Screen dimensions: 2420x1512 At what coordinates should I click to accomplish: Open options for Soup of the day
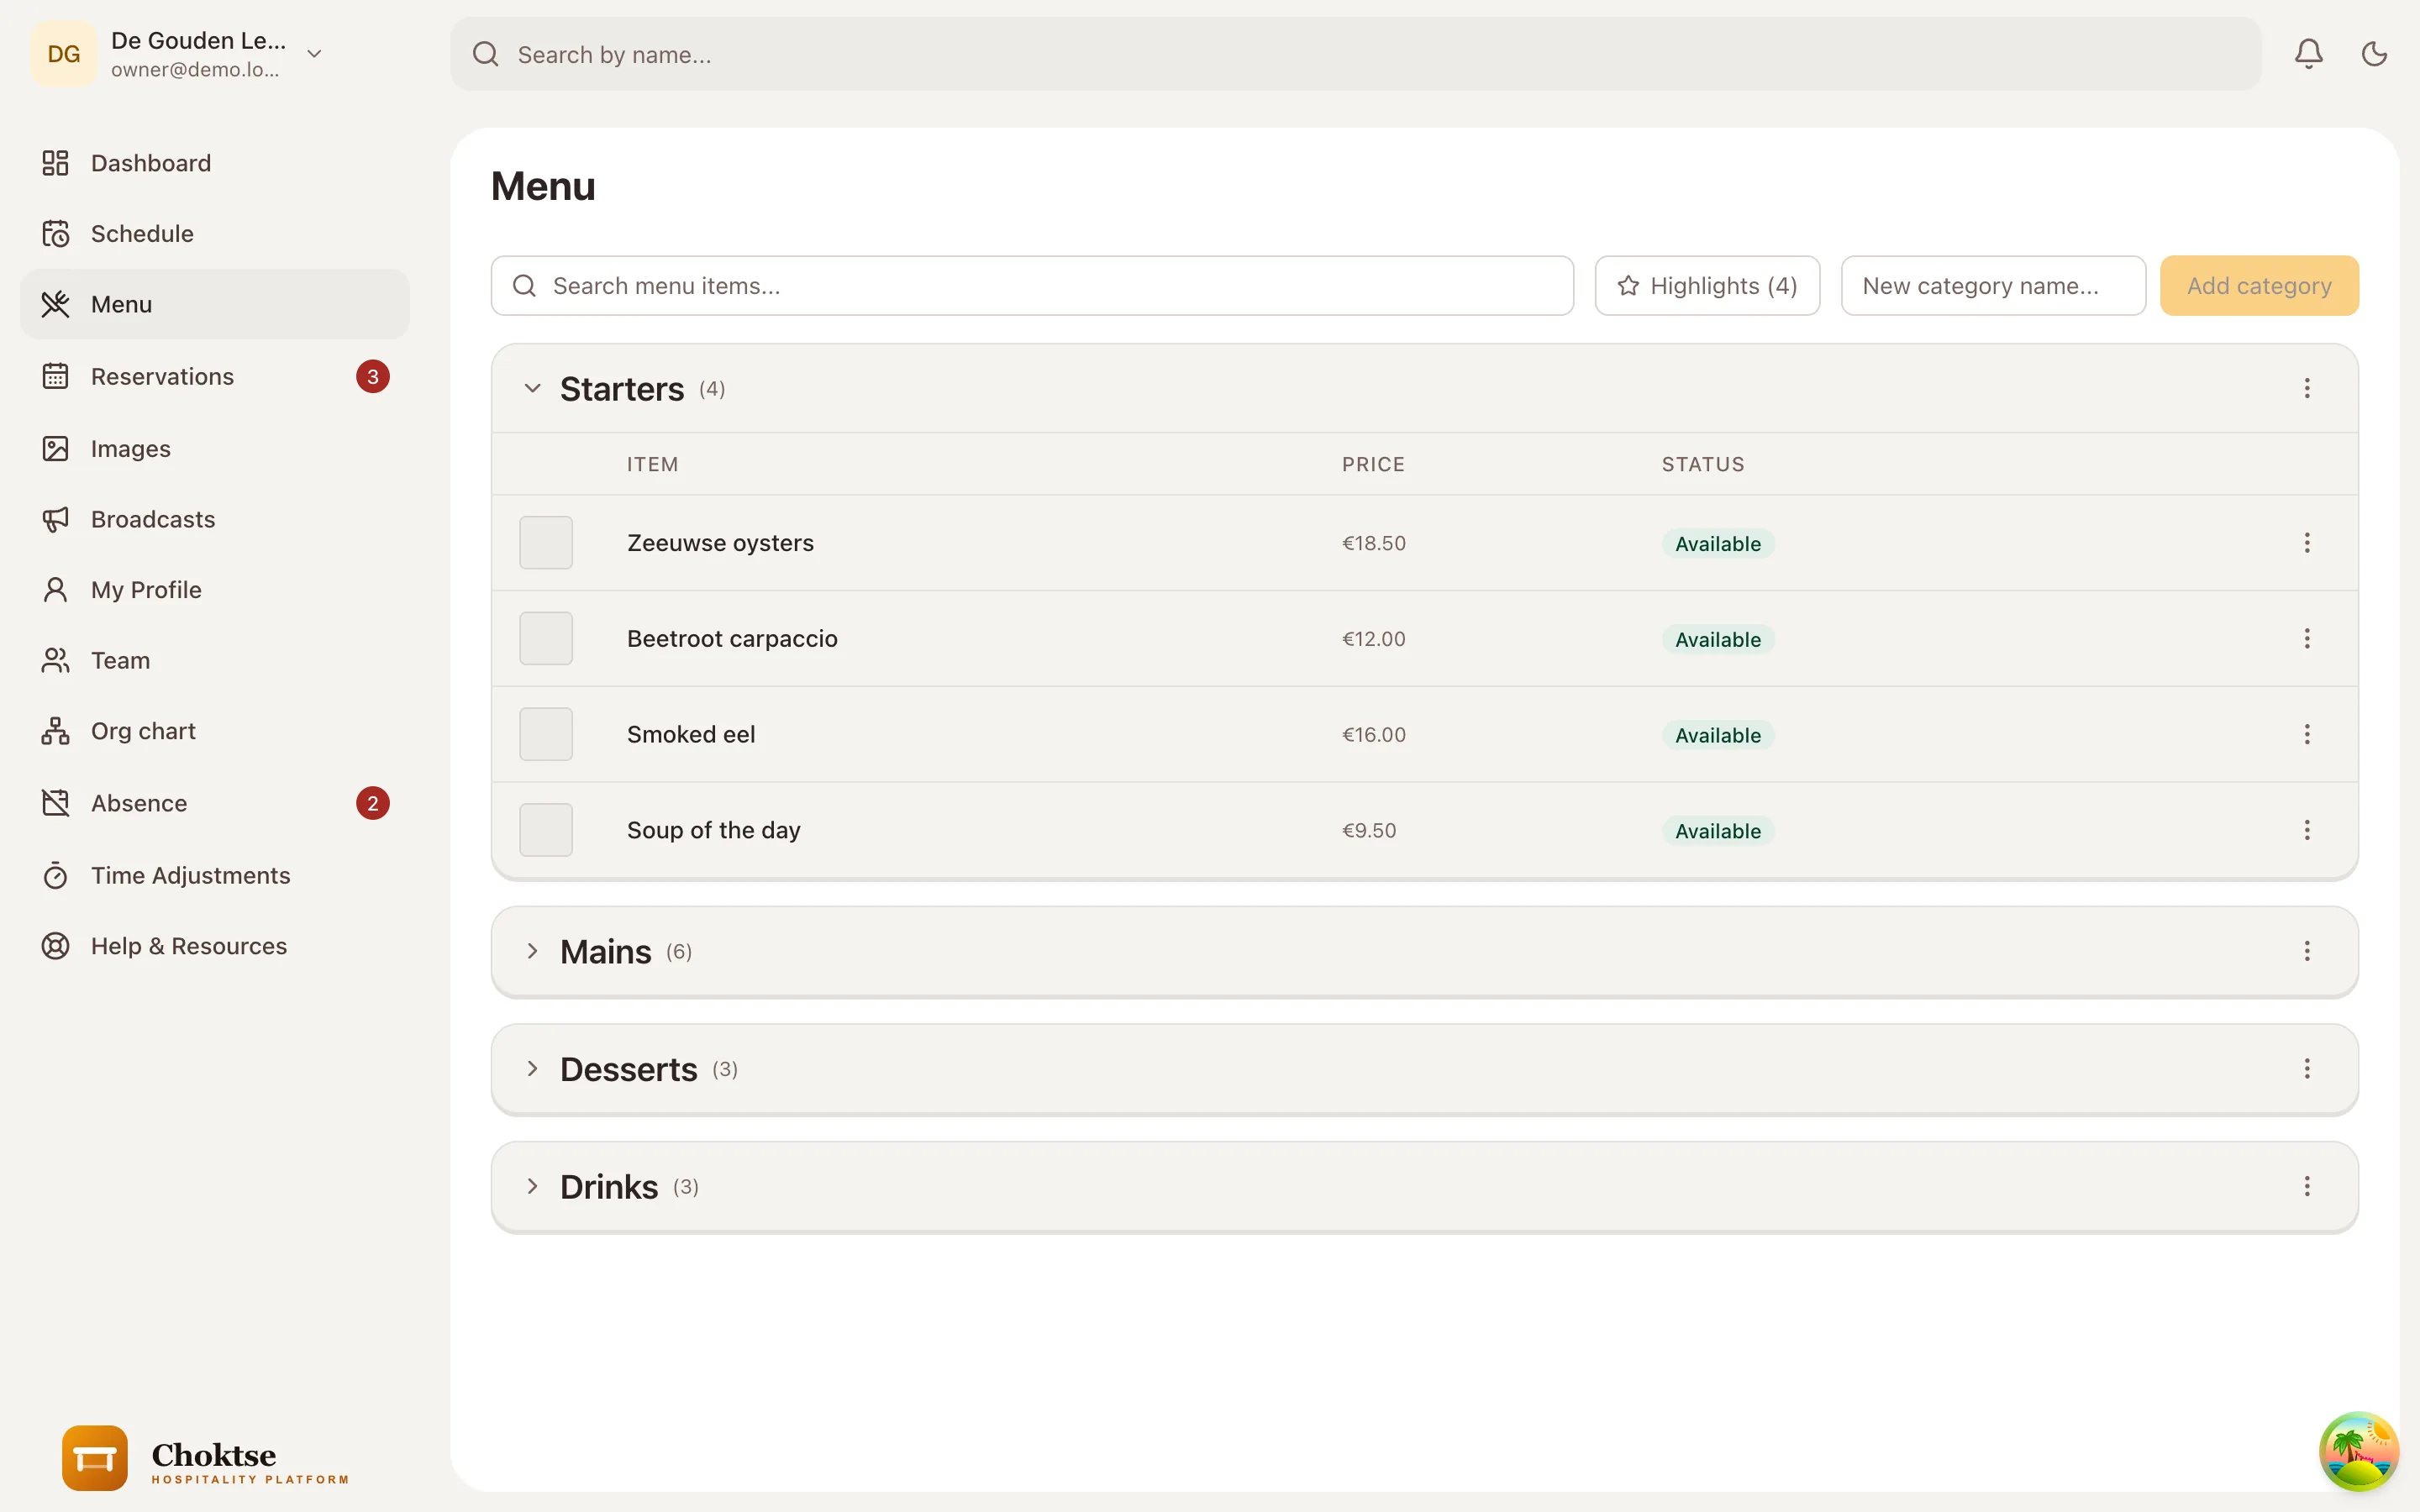tap(2307, 830)
